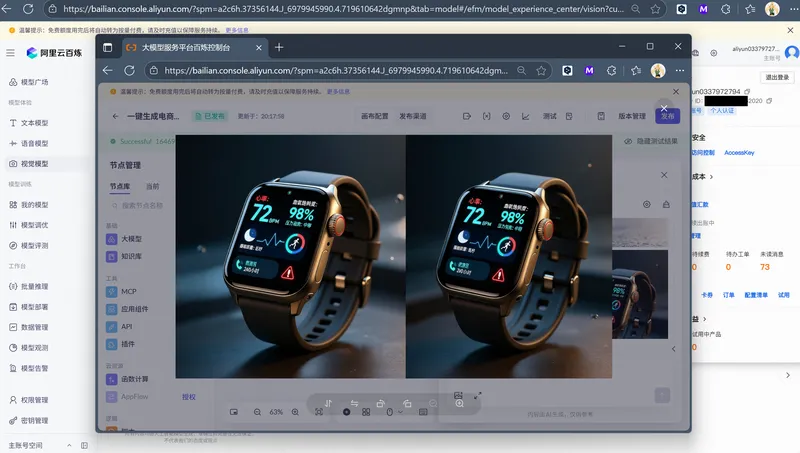
Task: Click 配置清单 link in back window
Action: 756,295
